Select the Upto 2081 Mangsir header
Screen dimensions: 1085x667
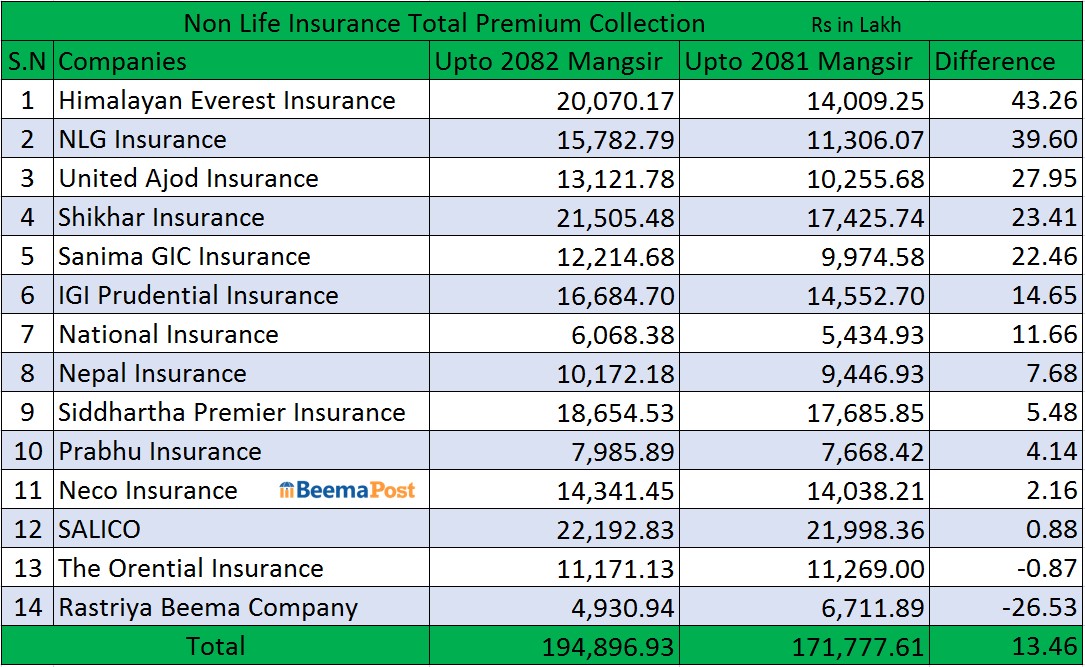798,61
